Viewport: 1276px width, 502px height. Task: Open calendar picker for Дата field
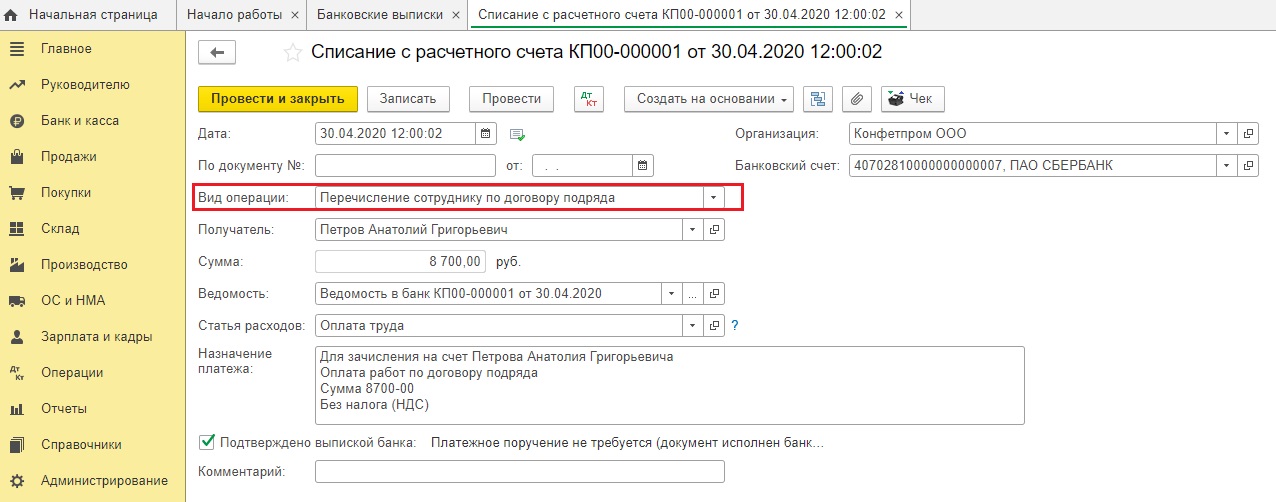(485, 133)
